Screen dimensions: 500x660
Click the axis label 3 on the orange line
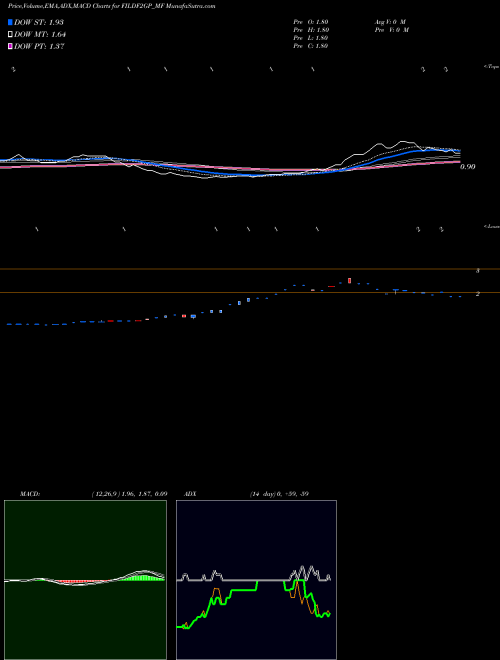[x=478, y=271]
